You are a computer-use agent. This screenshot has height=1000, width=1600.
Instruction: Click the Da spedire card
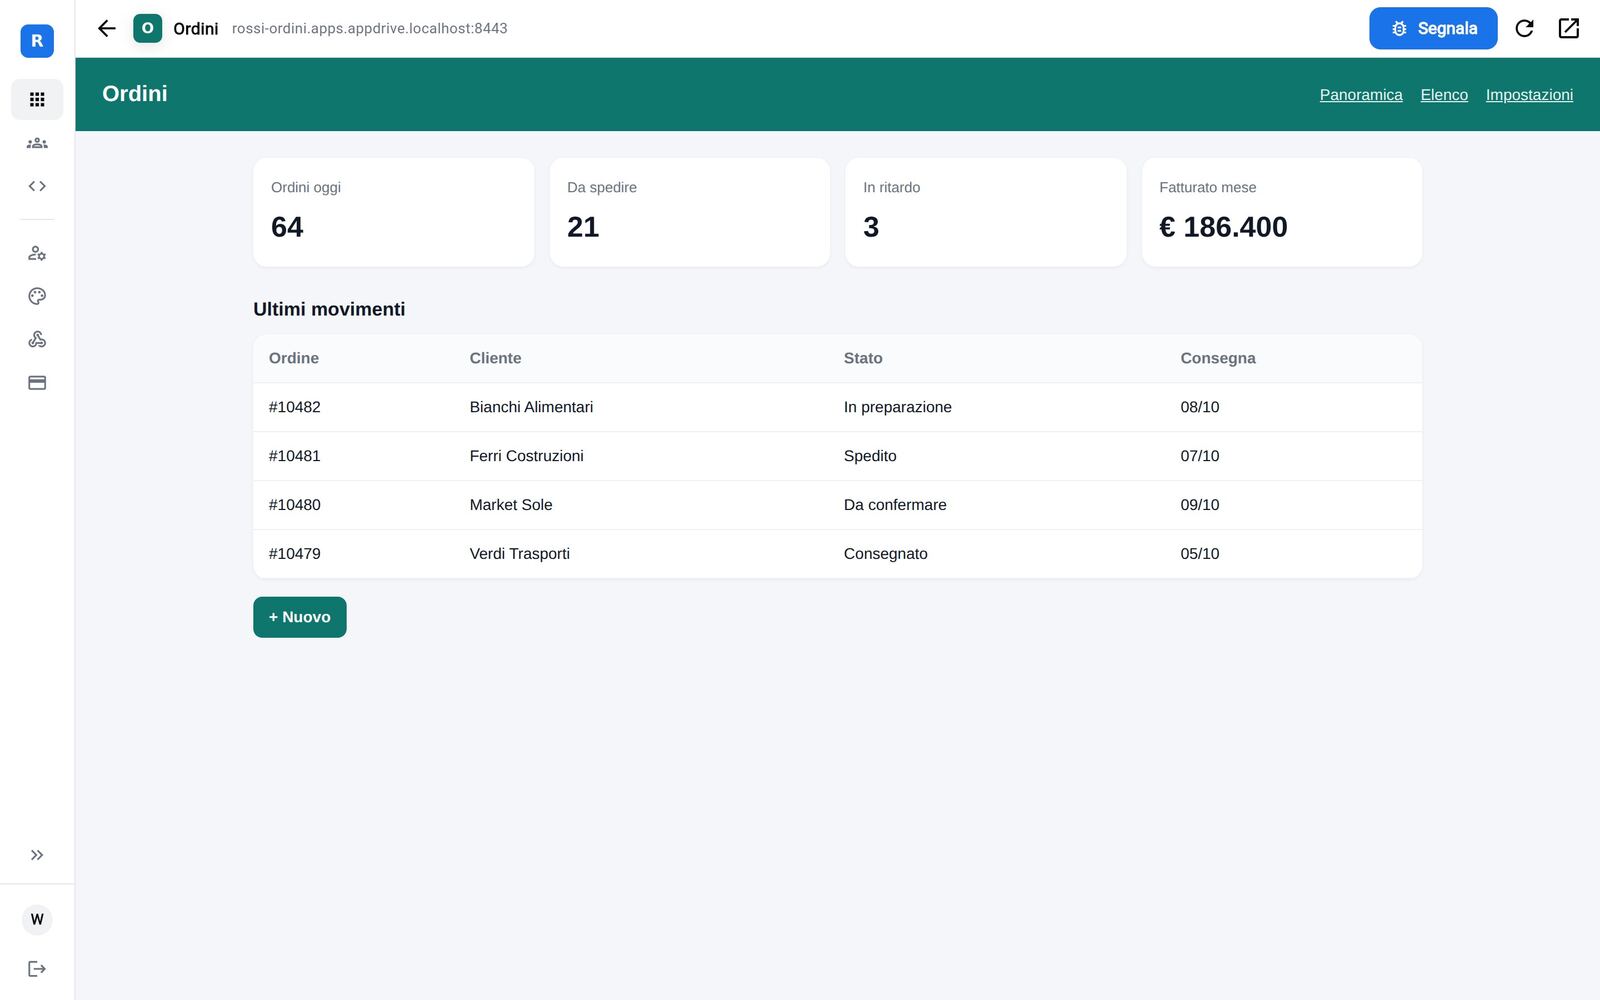point(690,212)
